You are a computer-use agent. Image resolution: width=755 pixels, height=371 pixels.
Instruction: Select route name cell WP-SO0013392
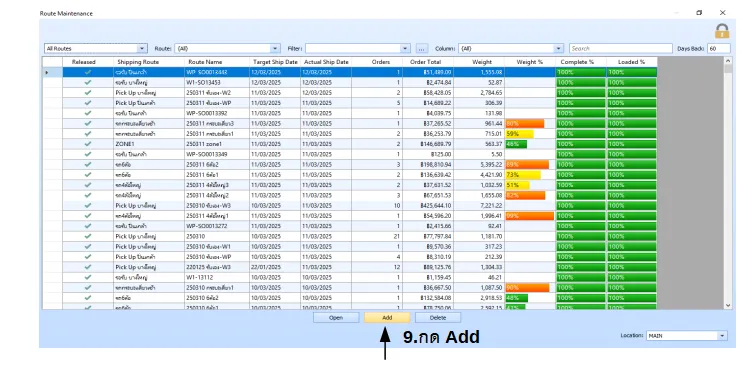coord(217,113)
